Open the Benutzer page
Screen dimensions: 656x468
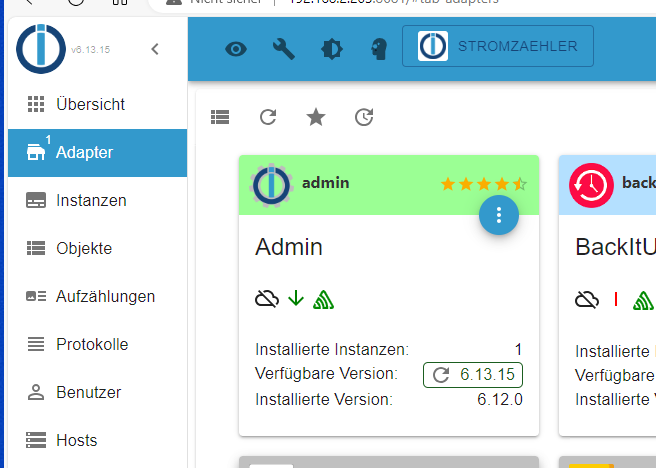(97, 393)
